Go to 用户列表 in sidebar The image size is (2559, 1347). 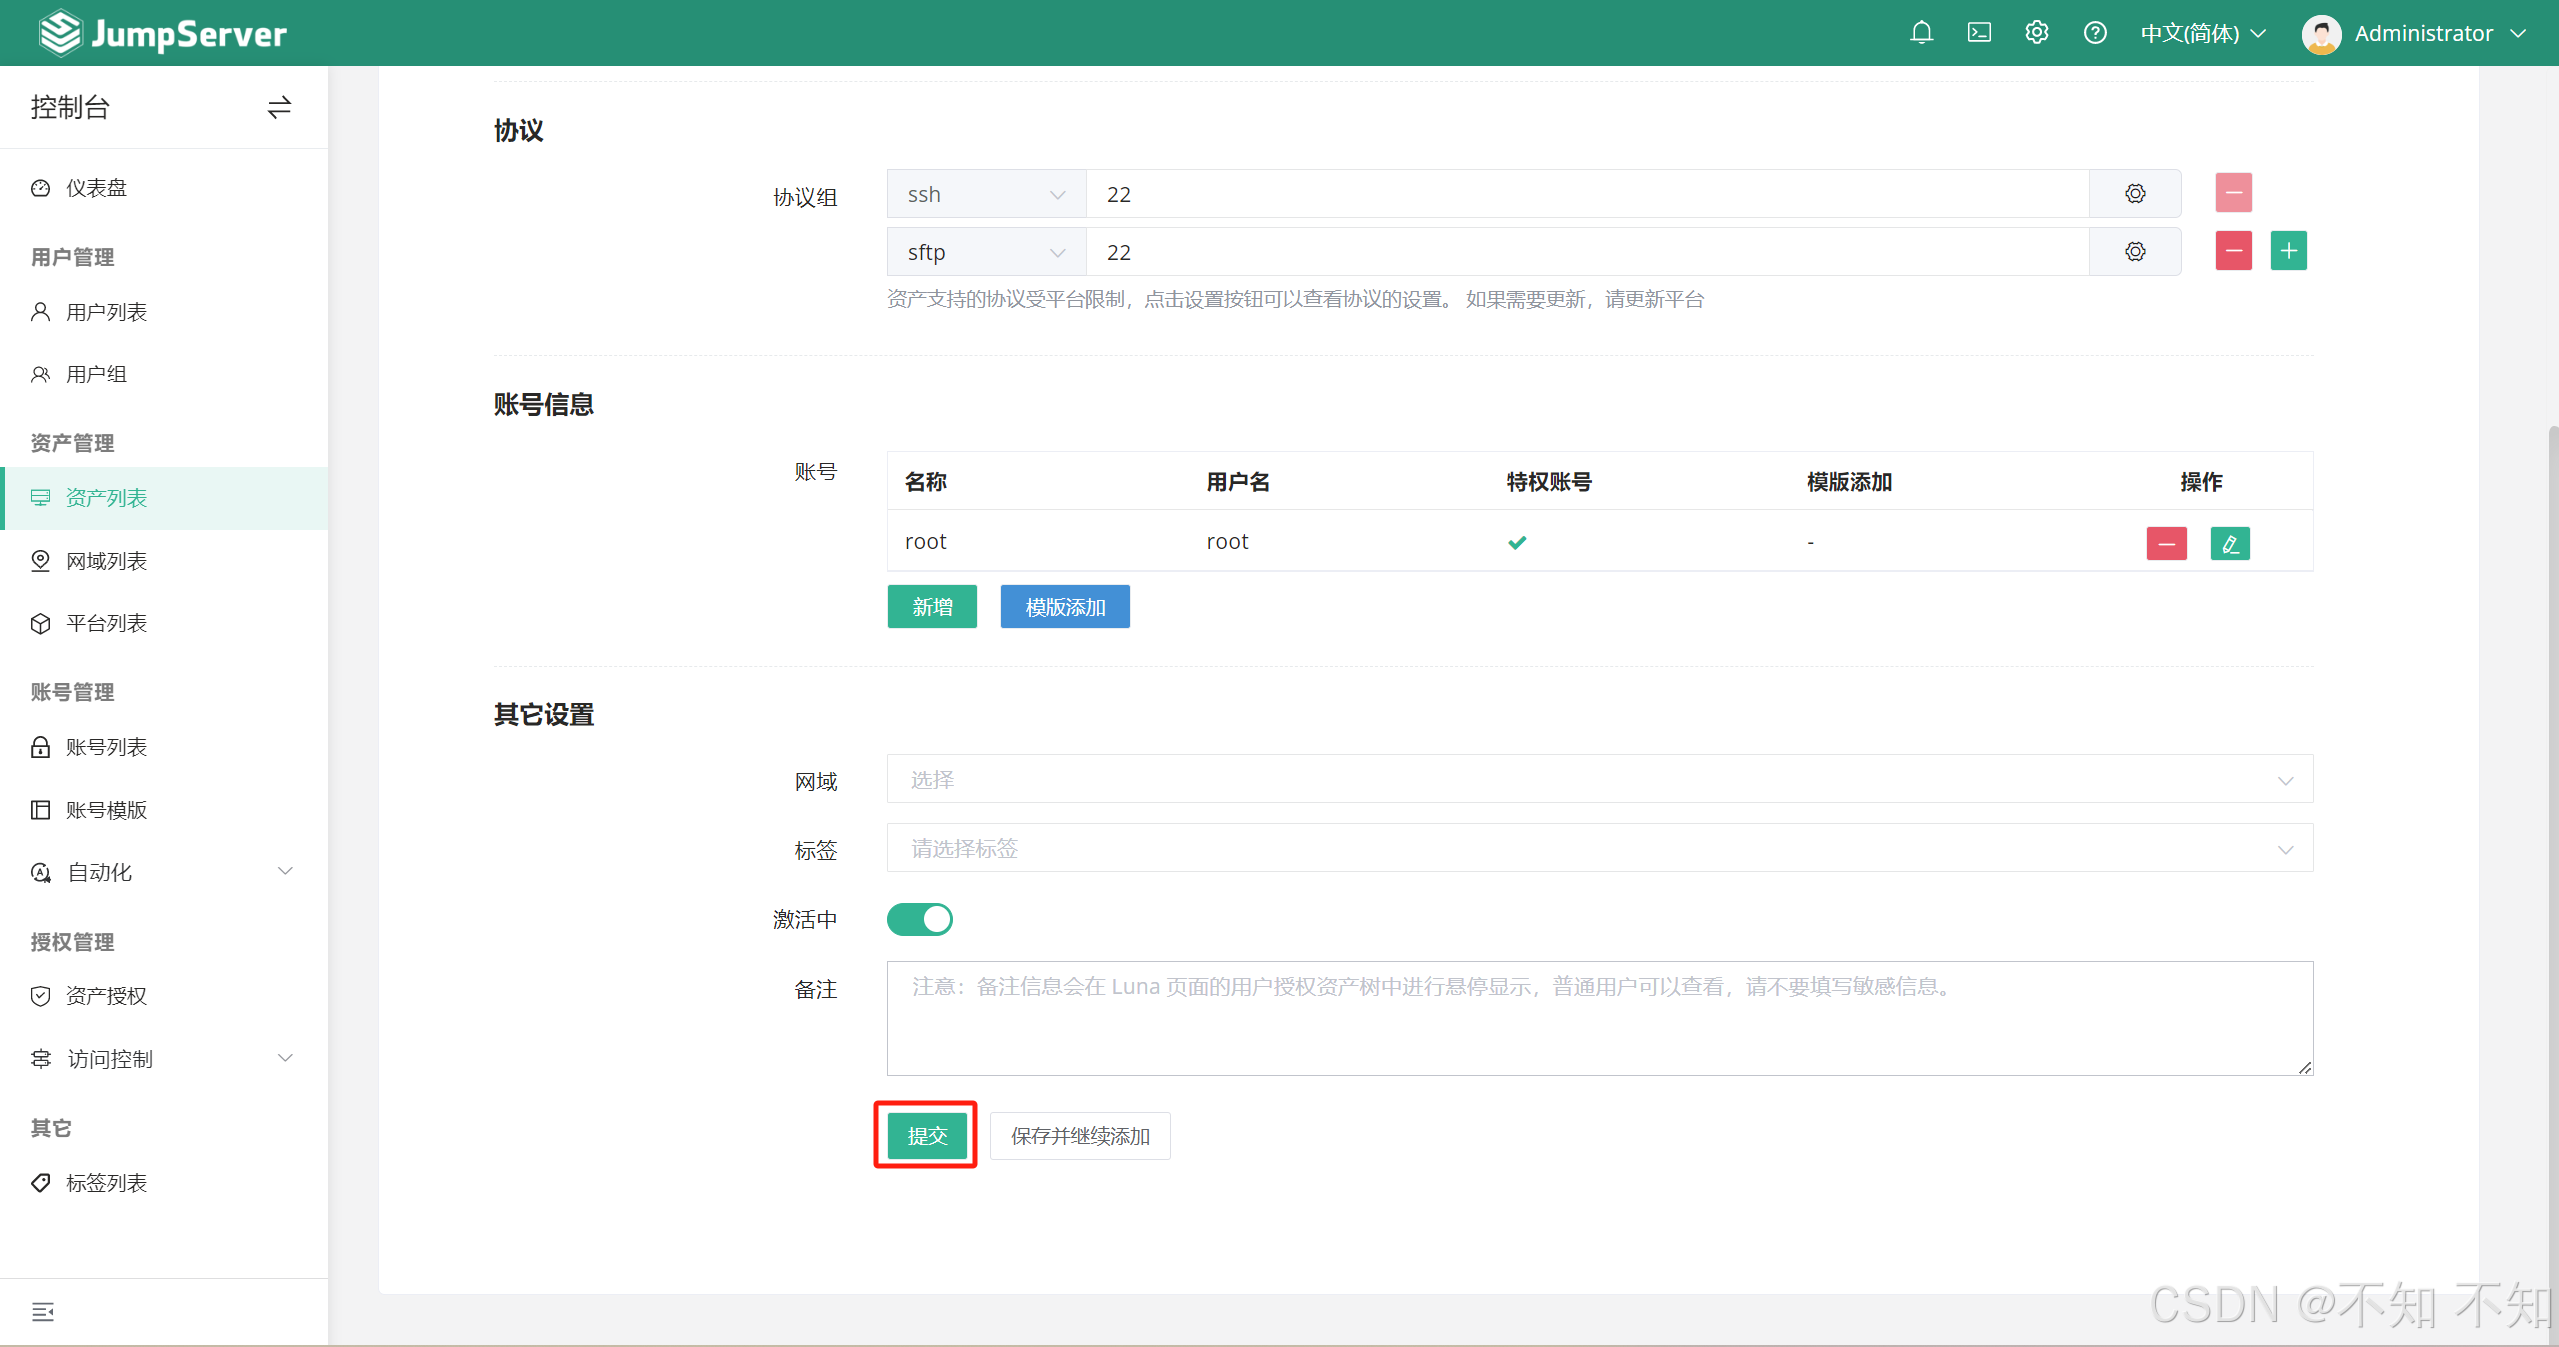pyautogui.click(x=106, y=312)
